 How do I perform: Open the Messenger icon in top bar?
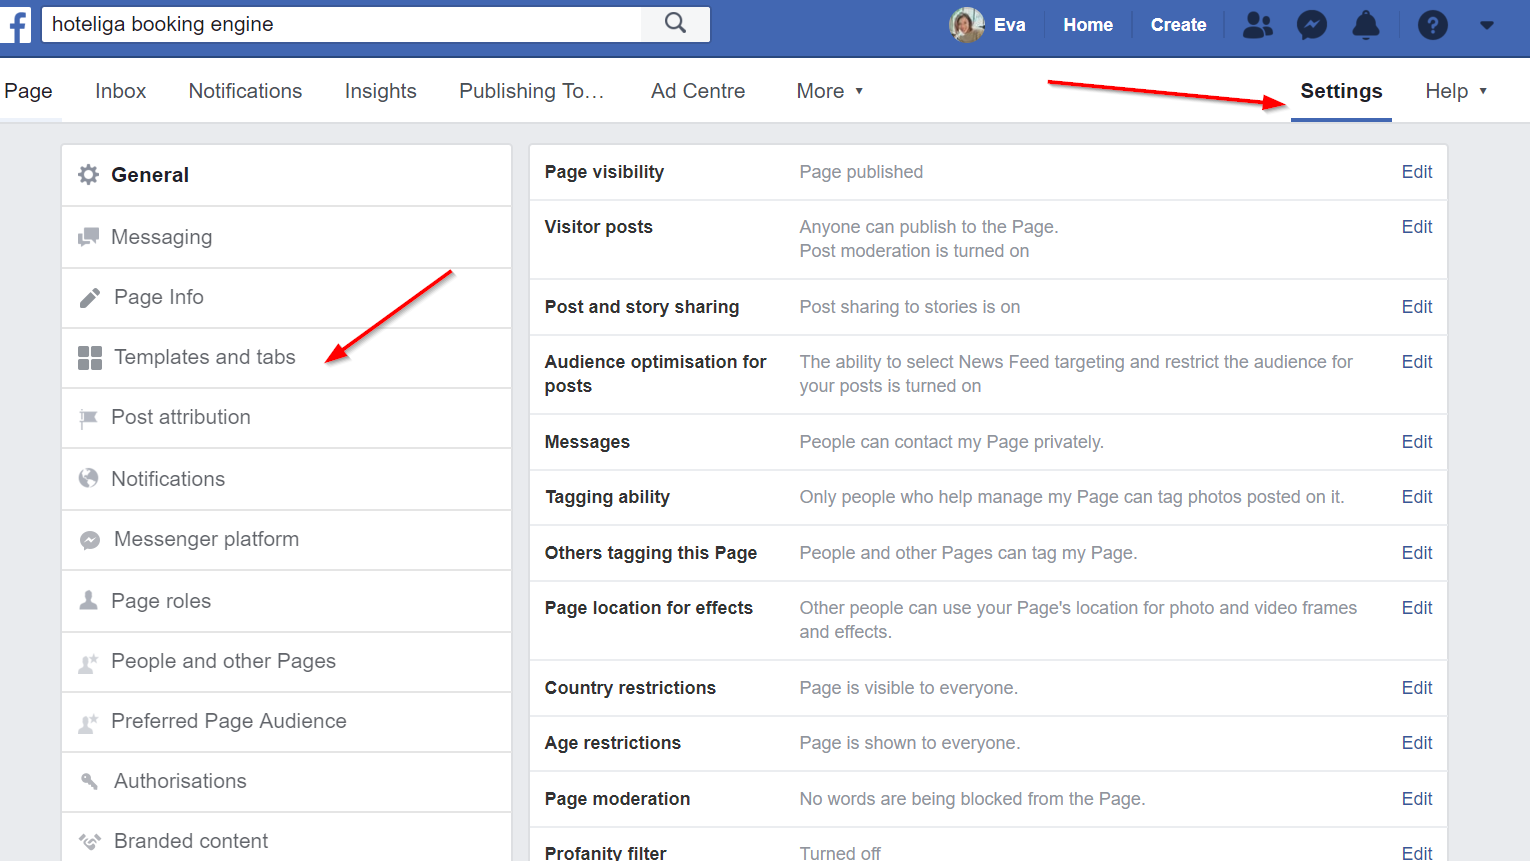[x=1311, y=25]
